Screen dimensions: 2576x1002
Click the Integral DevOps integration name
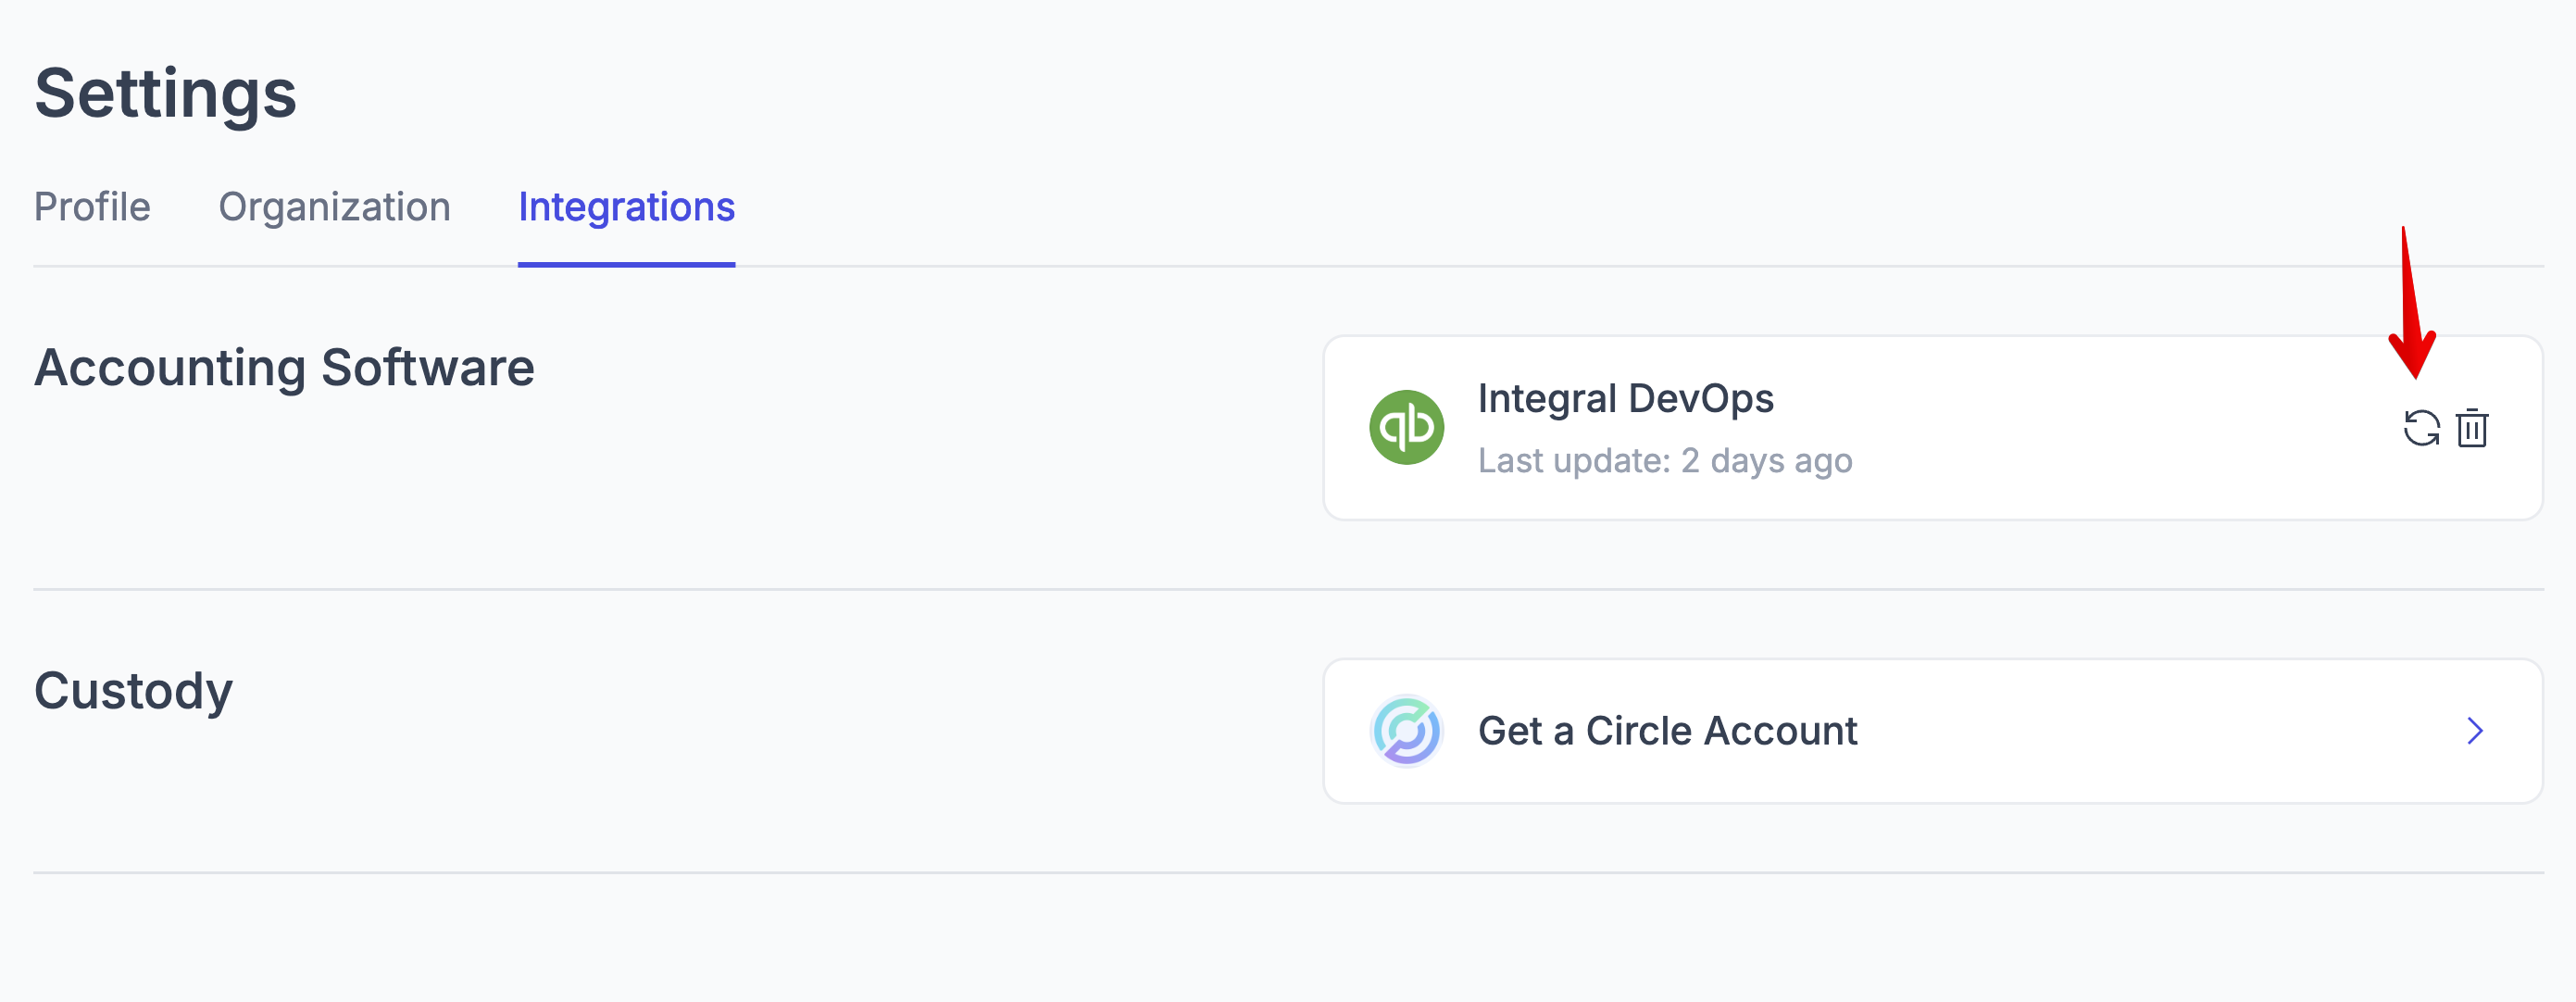(x=1625, y=398)
